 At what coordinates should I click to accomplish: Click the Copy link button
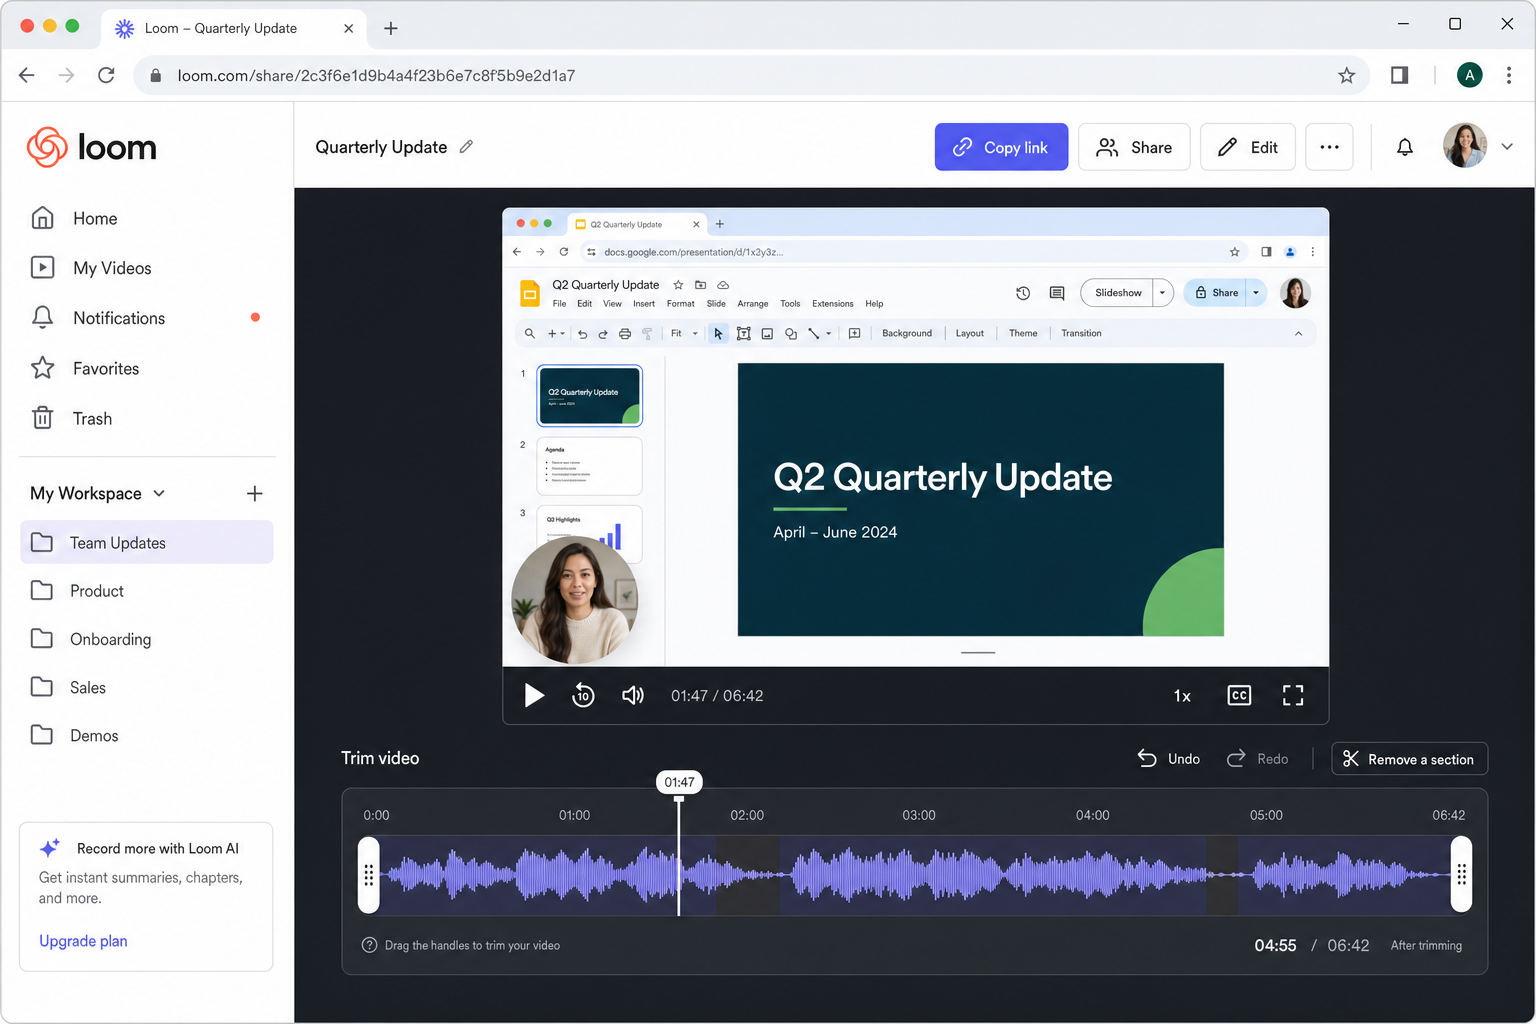coord(1001,147)
